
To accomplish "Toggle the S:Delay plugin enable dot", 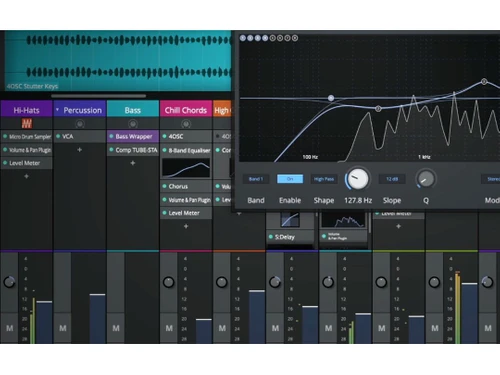I will (x=271, y=237).
